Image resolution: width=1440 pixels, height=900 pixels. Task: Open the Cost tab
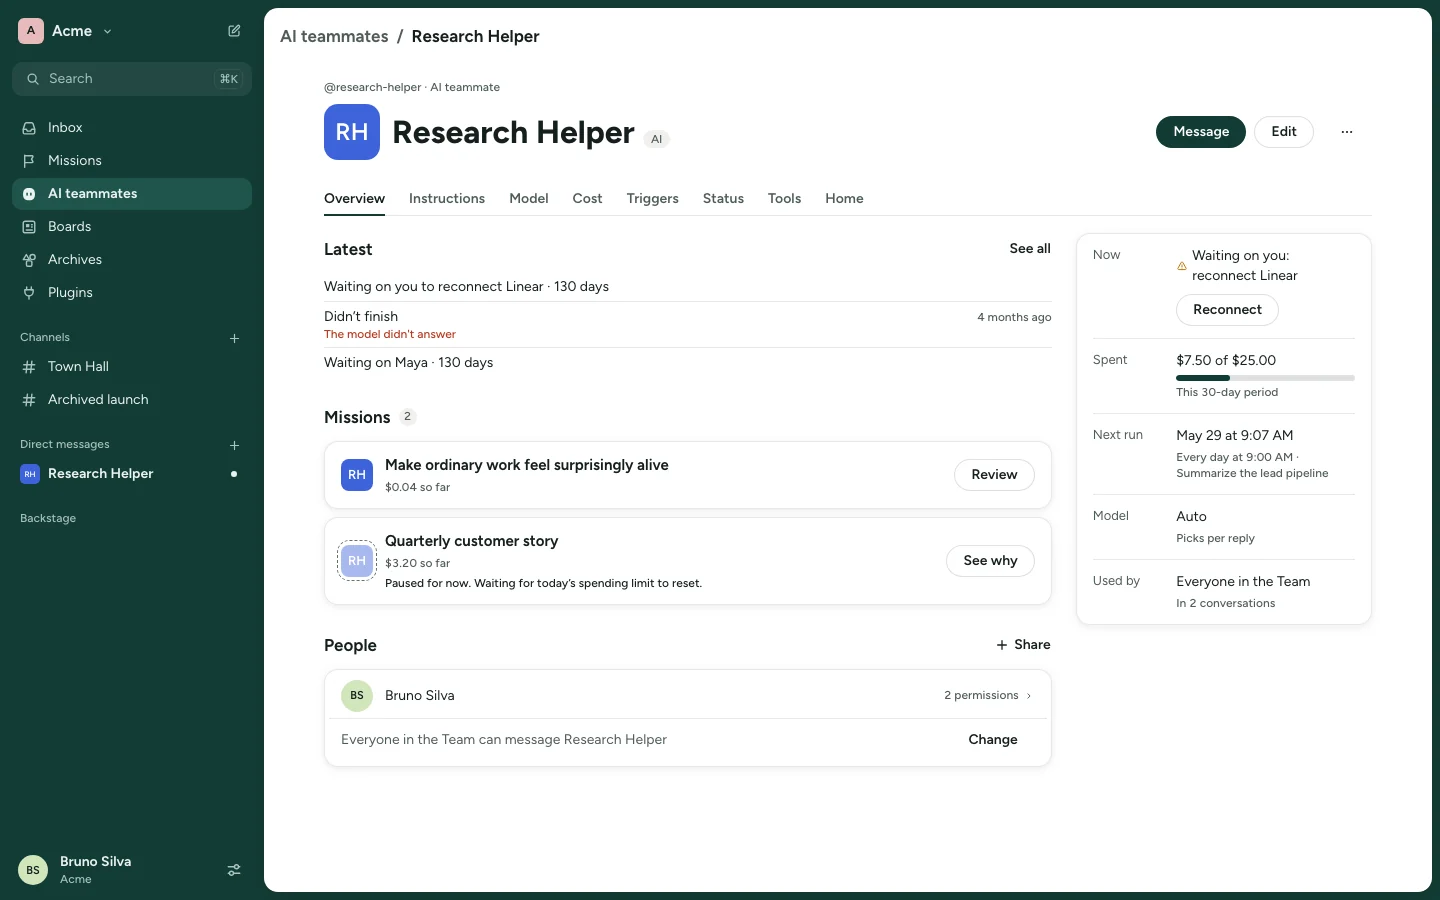(587, 199)
